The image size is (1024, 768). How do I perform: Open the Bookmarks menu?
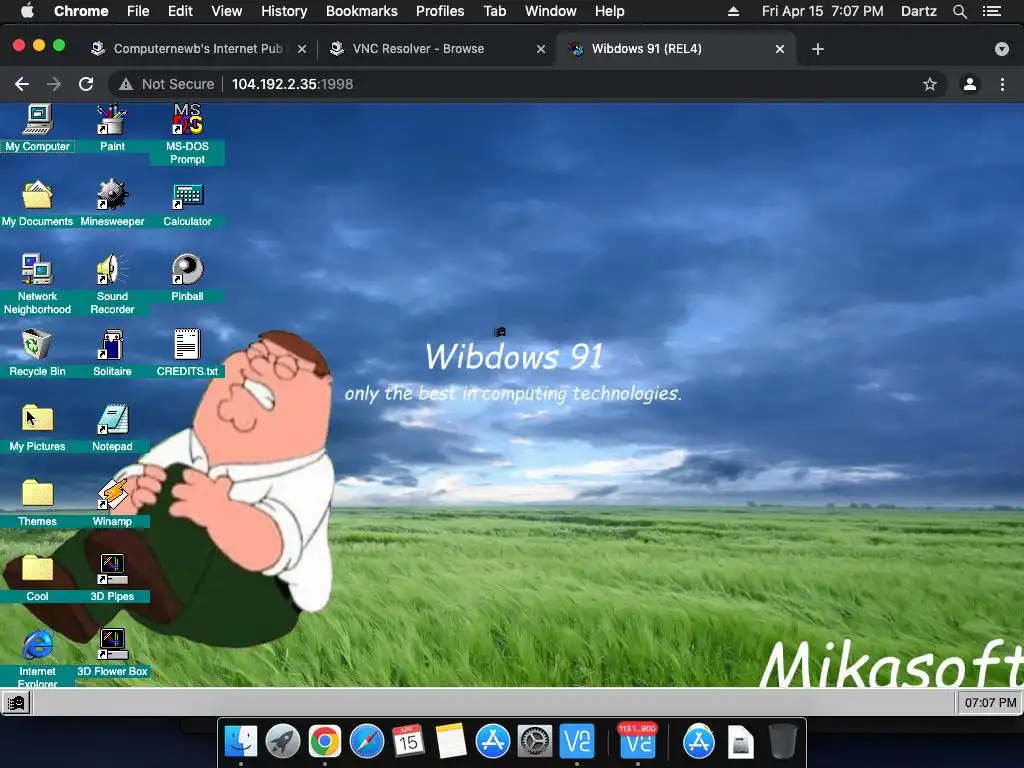[x=362, y=11]
